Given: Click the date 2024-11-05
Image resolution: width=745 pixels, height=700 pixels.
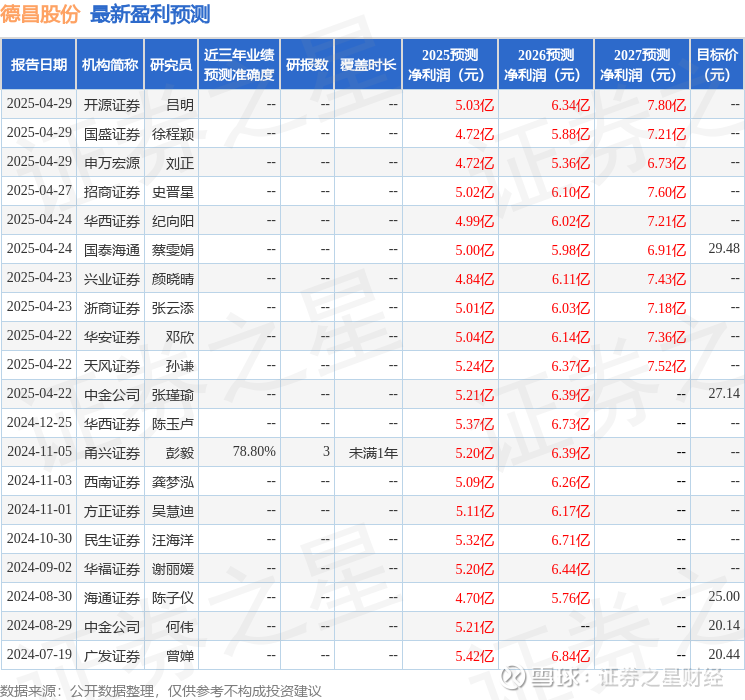Looking at the screenshot, I should (x=39, y=451).
